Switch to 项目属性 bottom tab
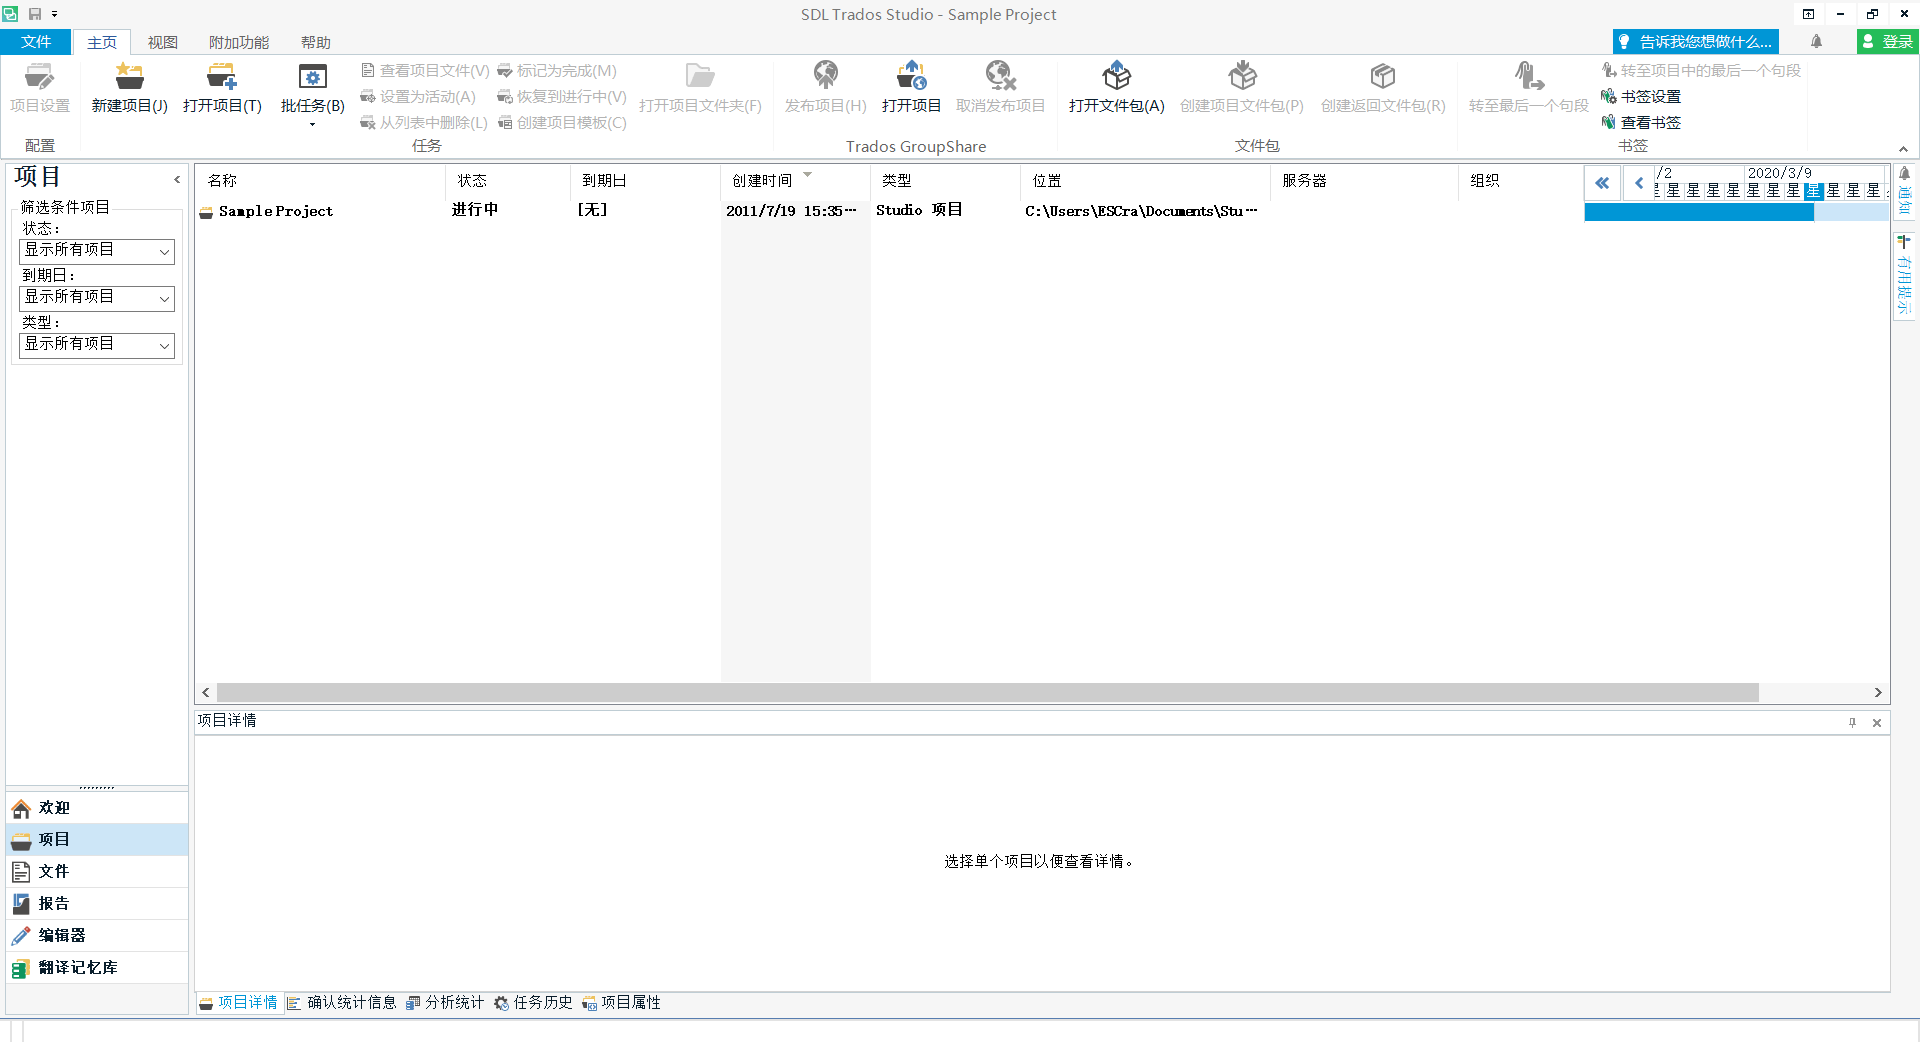 pos(621,1003)
